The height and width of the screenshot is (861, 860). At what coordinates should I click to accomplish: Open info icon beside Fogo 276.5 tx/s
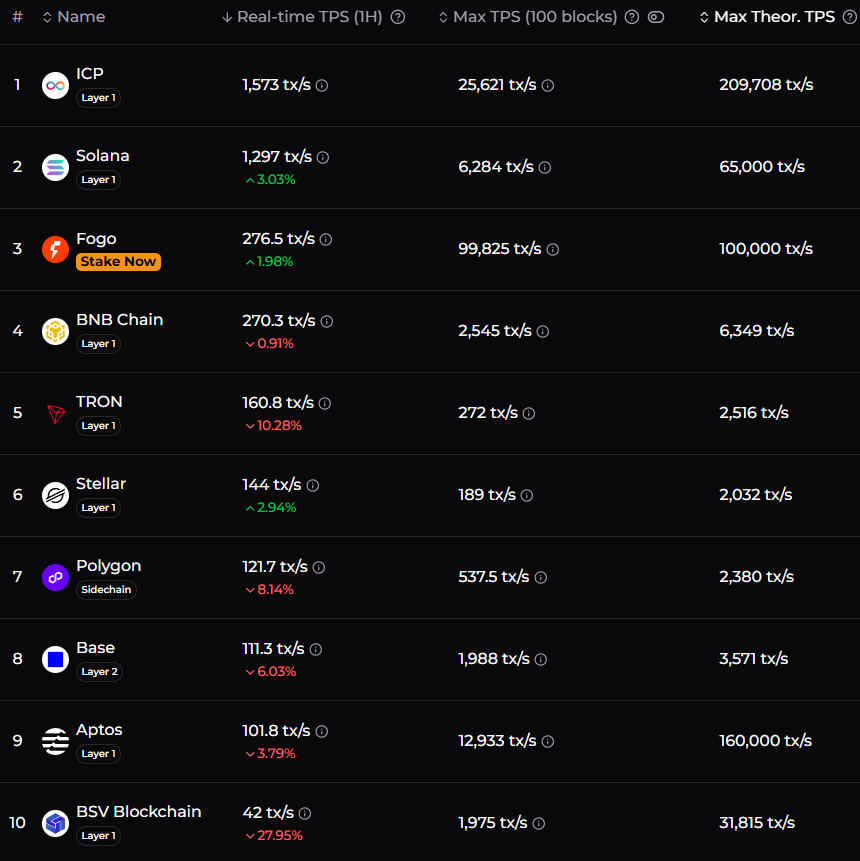(326, 239)
